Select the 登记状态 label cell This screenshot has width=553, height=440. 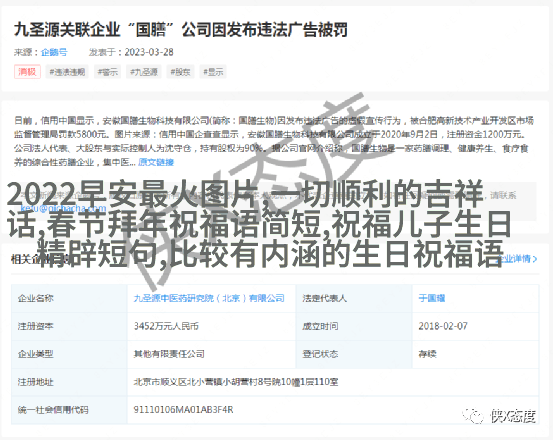[354, 354]
